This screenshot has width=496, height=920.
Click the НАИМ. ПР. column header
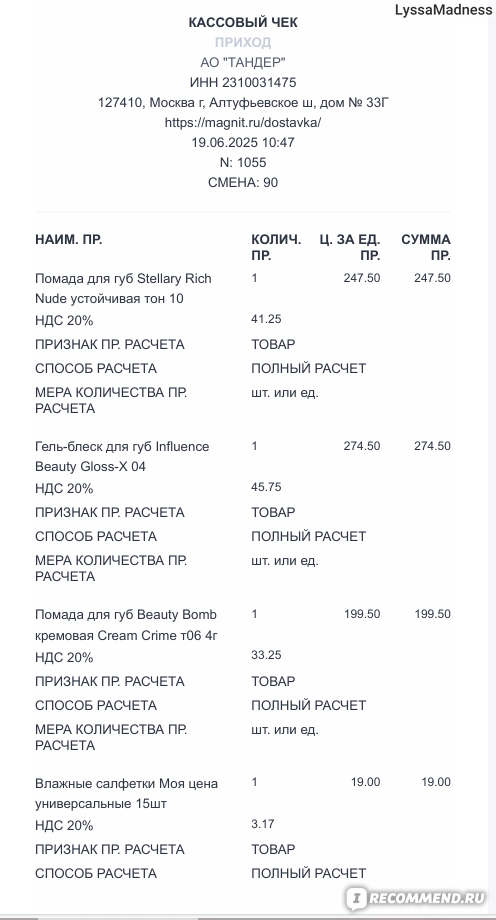(x=69, y=239)
